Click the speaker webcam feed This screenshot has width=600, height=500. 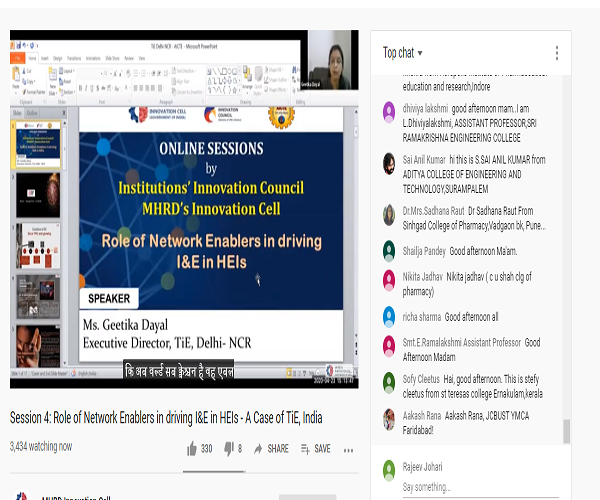pyautogui.click(x=330, y=60)
